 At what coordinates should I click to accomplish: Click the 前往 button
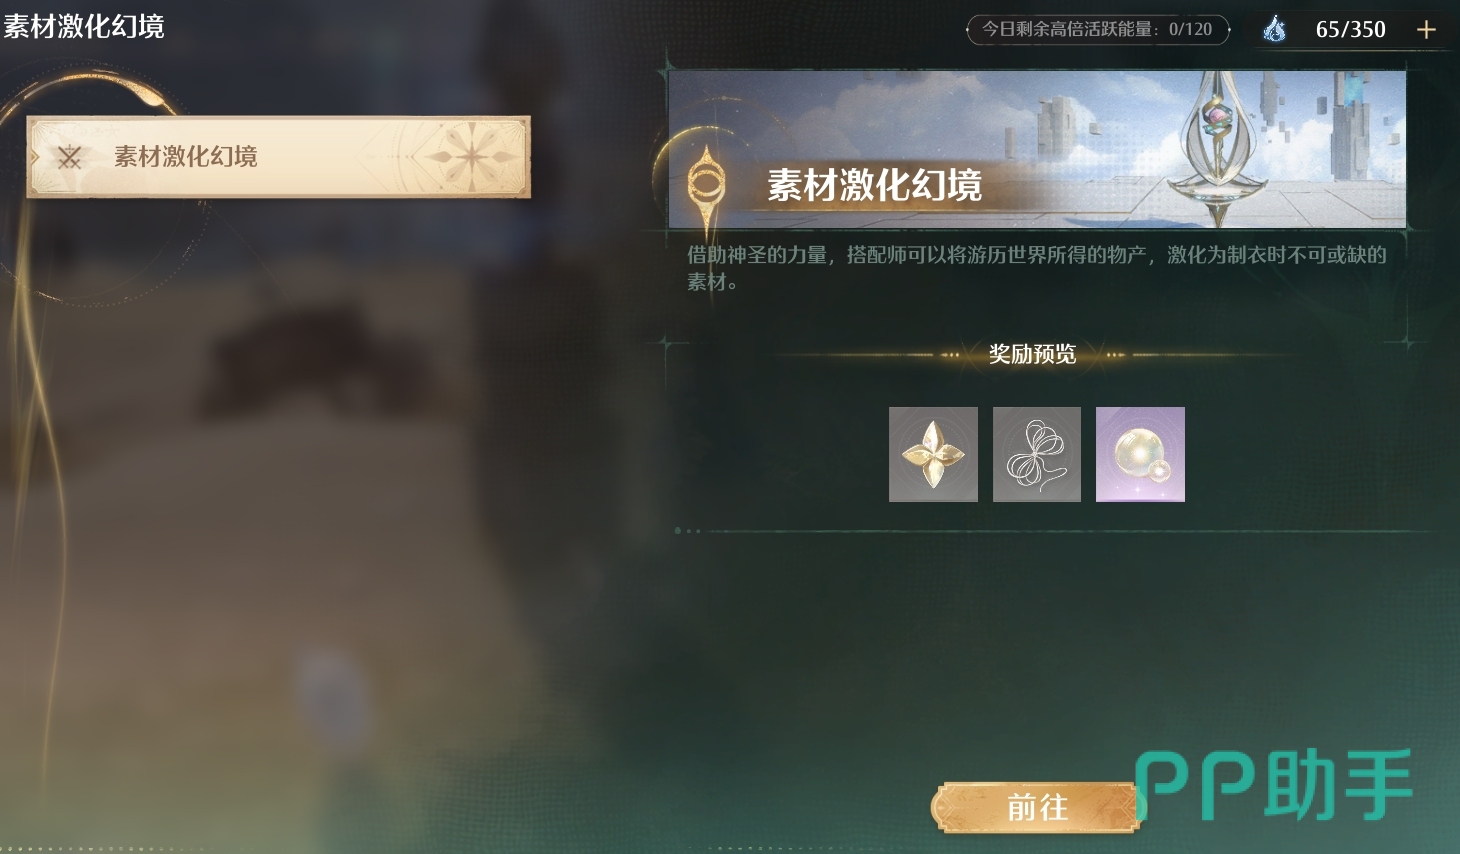click(x=1037, y=807)
